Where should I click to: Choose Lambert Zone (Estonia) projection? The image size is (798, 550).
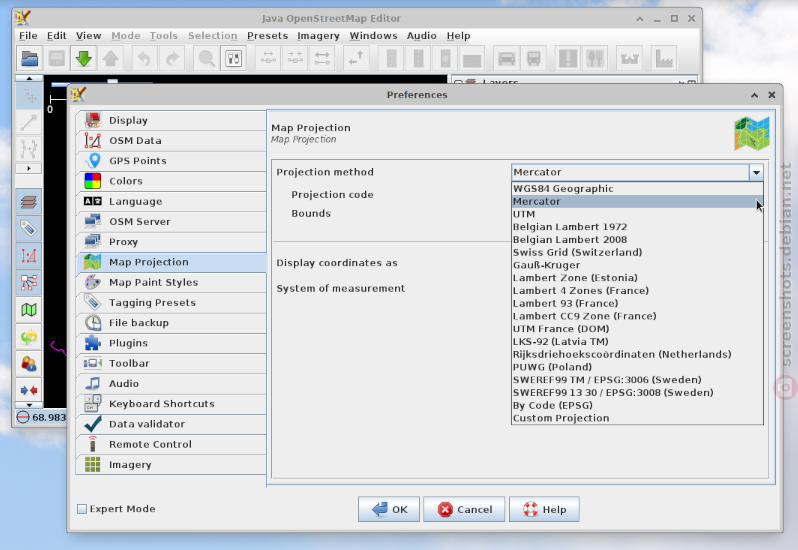point(637,278)
